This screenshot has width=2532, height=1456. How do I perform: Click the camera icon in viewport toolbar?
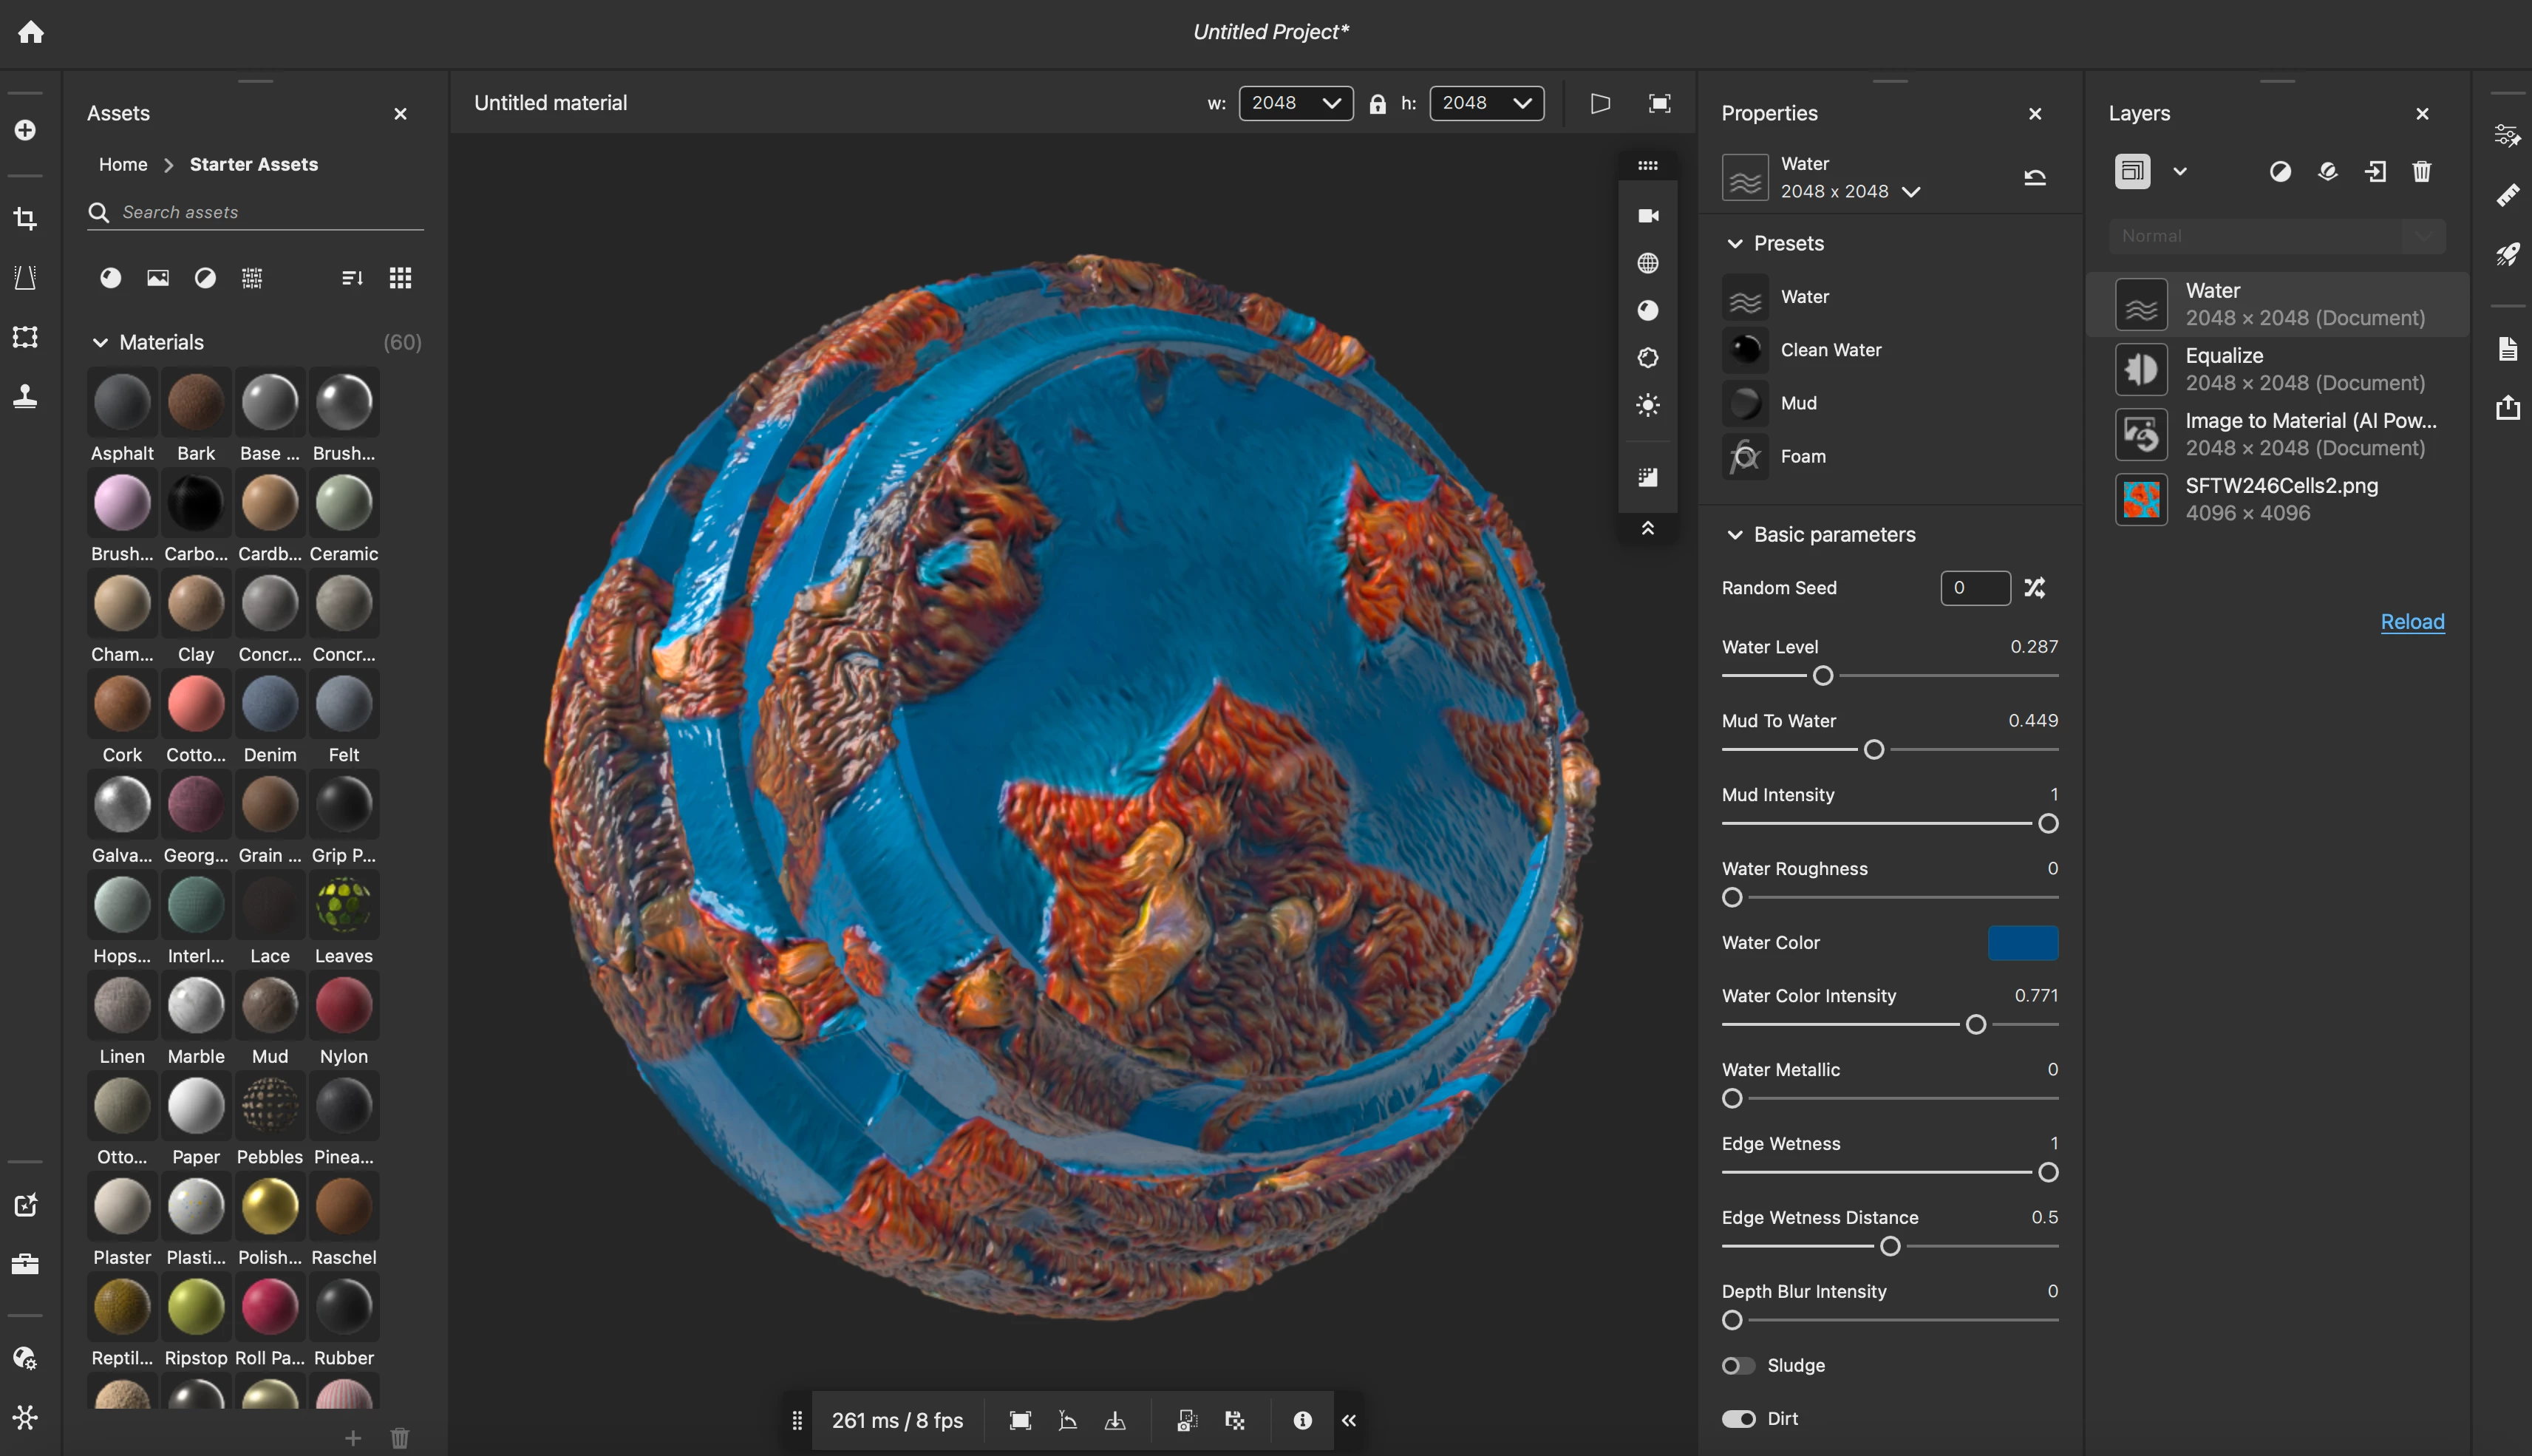(1648, 216)
